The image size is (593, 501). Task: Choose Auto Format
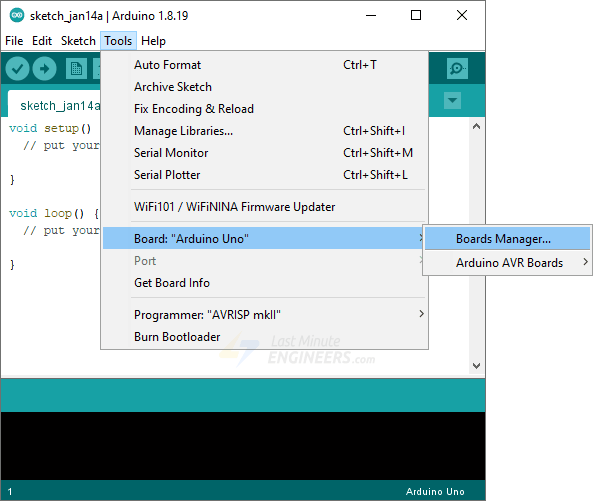265,65
